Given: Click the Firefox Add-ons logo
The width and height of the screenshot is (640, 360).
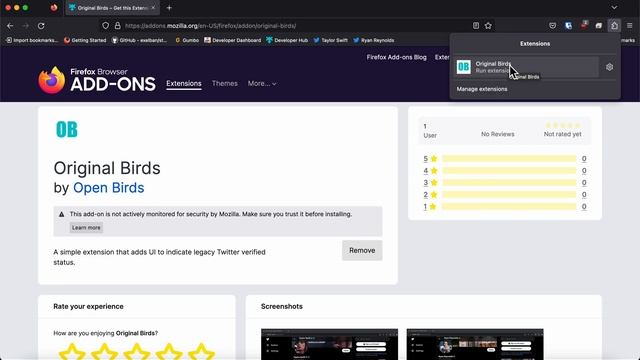Looking at the screenshot, I should [97, 80].
